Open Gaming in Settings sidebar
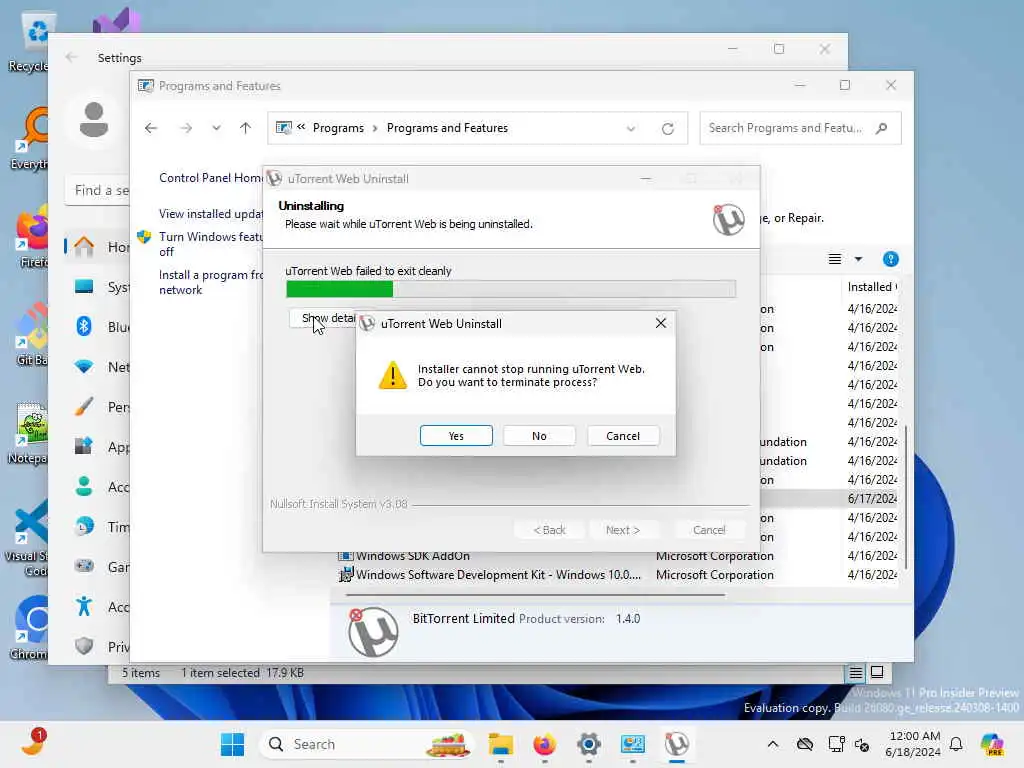 click(x=98, y=566)
